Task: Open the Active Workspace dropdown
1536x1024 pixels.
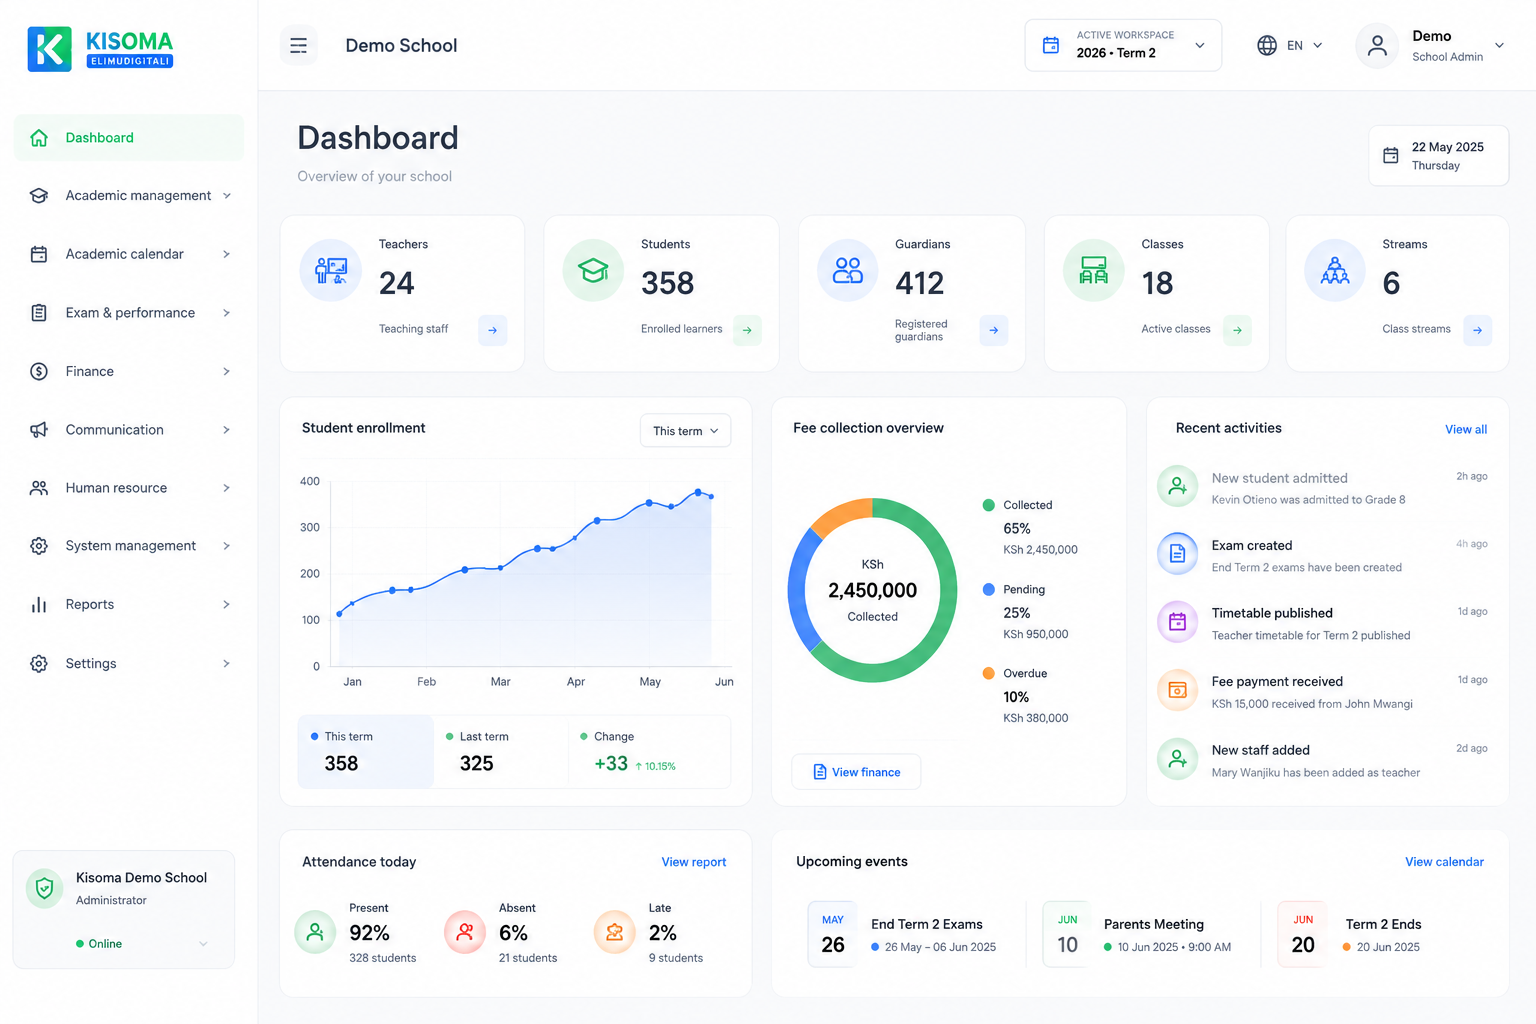Action: point(1123,45)
